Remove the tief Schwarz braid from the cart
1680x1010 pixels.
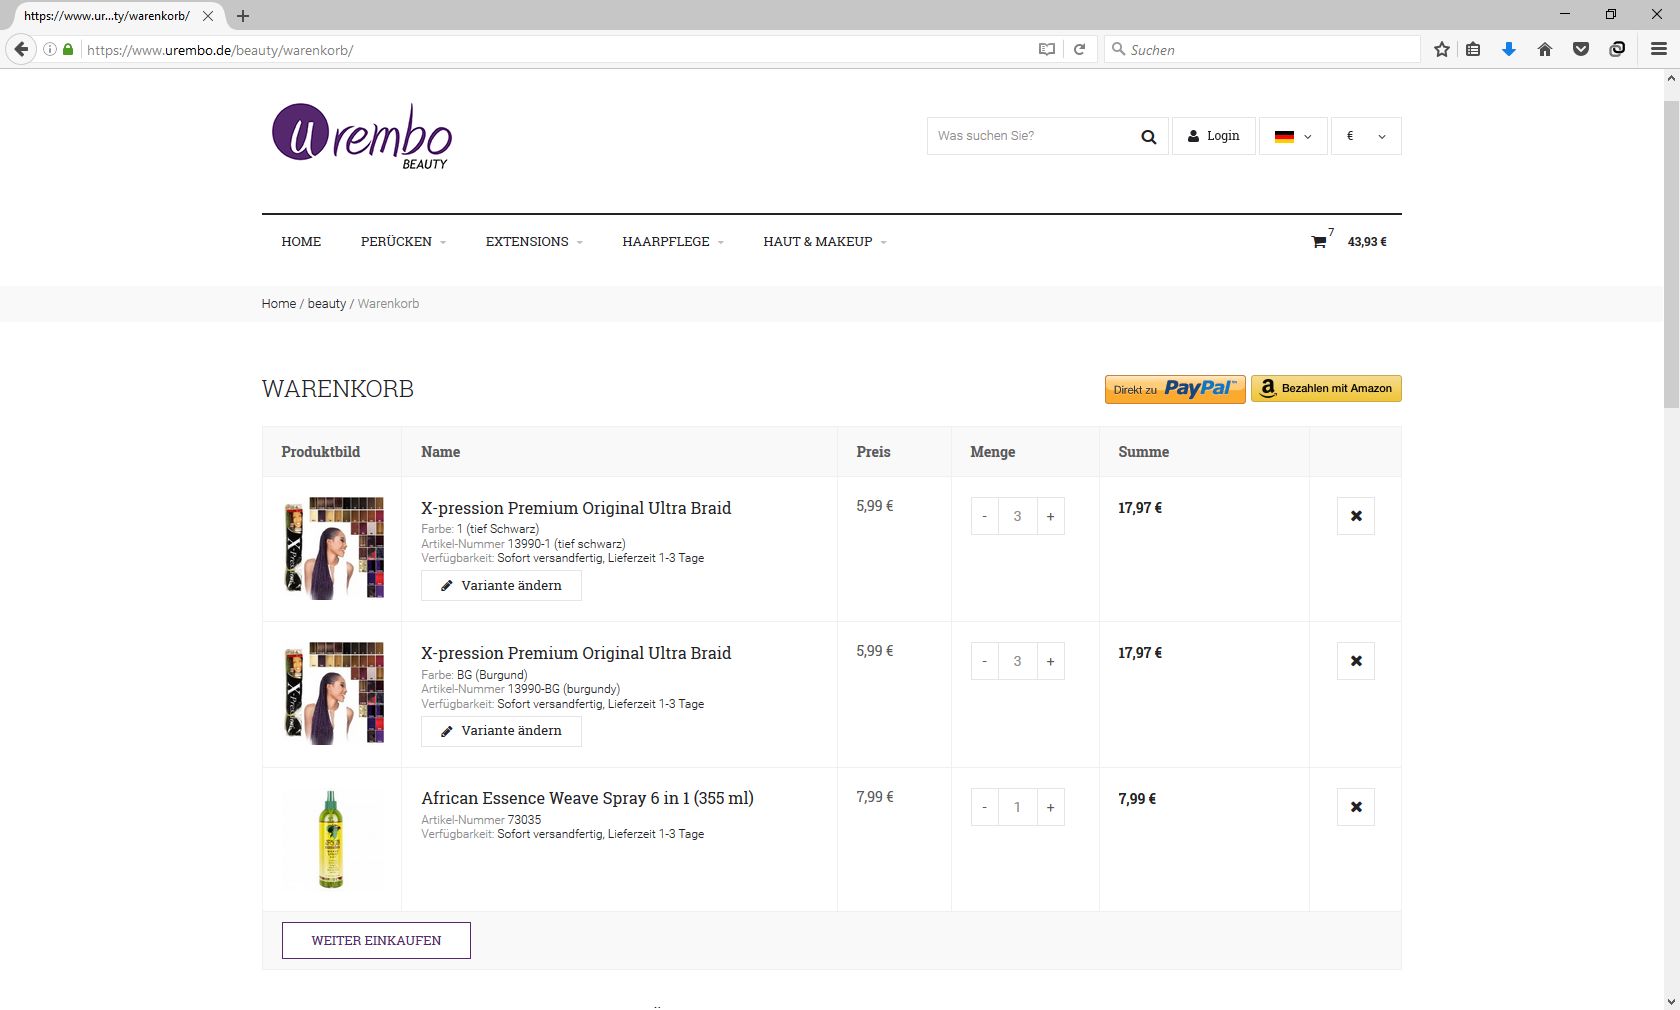point(1356,516)
